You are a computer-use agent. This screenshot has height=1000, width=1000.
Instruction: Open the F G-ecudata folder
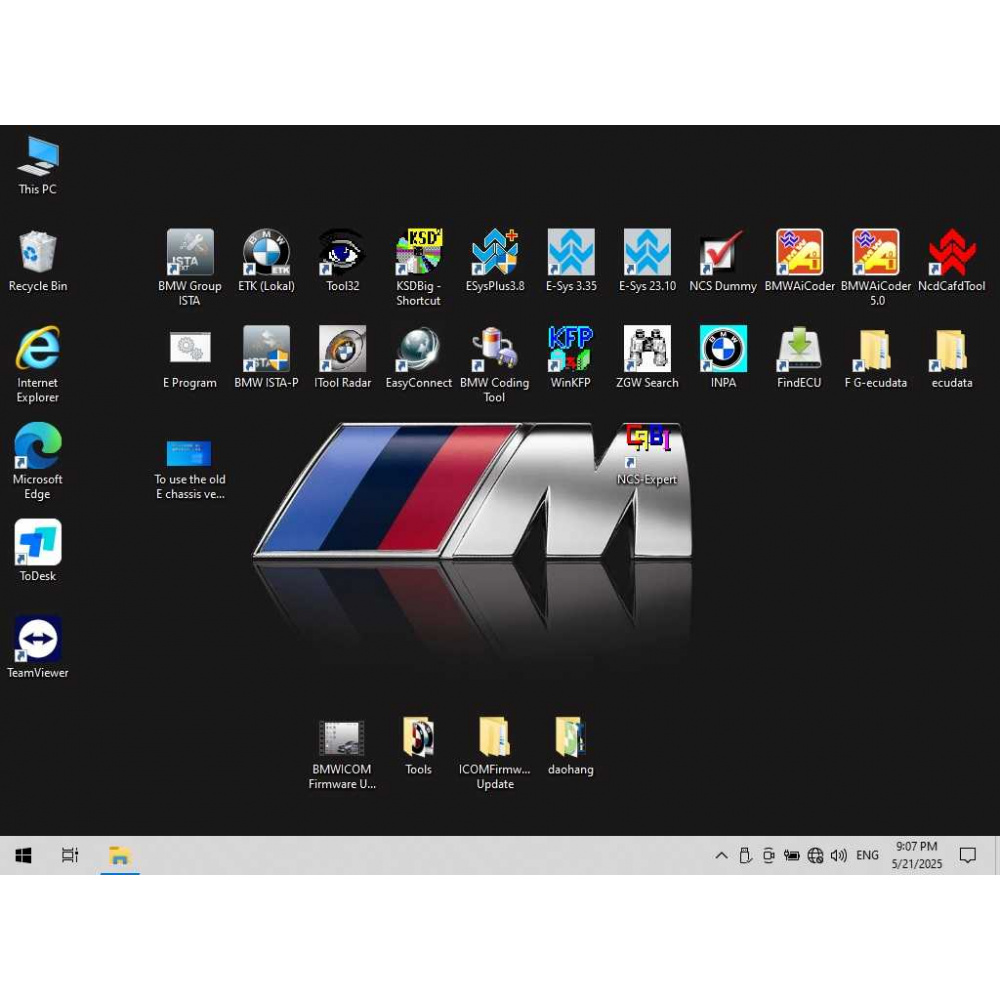(x=876, y=358)
